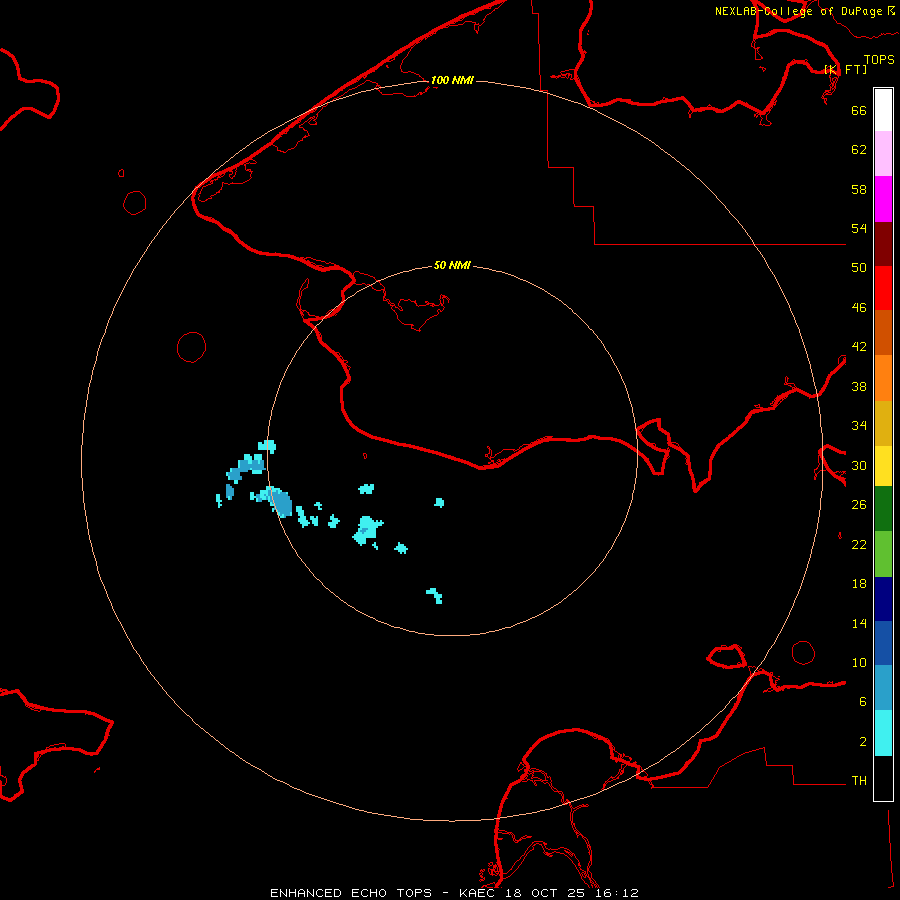Click the '38' legend value
The width and height of the screenshot is (900, 900).
coord(859,386)
